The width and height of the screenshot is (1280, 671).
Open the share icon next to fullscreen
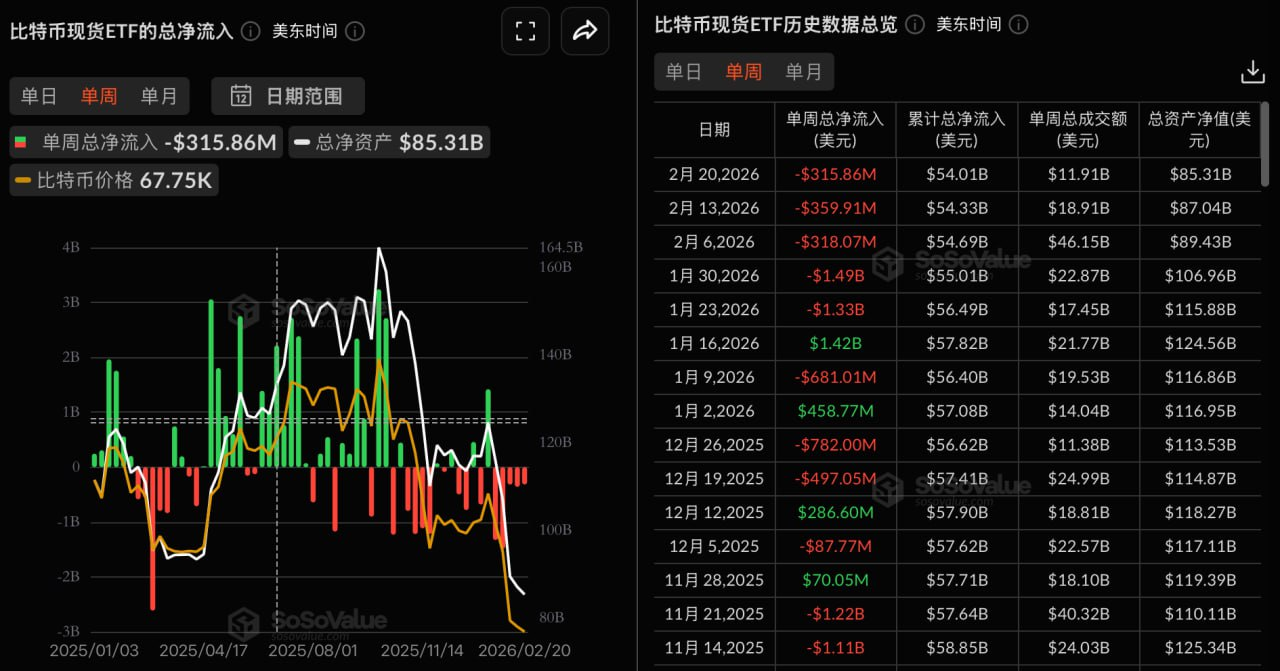coord(585,31)
